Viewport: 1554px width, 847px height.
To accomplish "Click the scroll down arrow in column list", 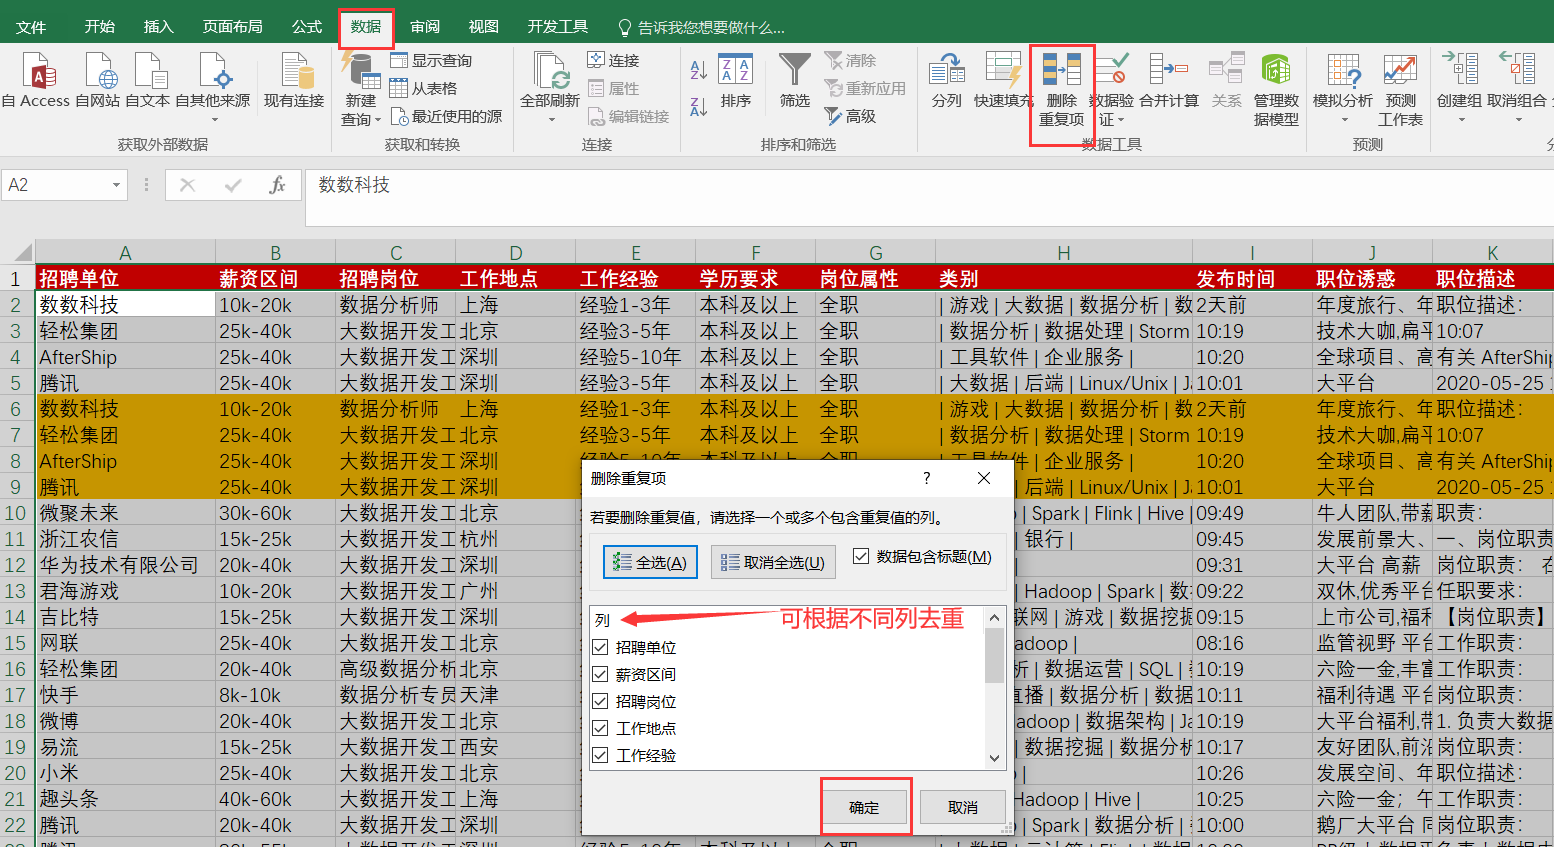I will [x=994, y=758].
